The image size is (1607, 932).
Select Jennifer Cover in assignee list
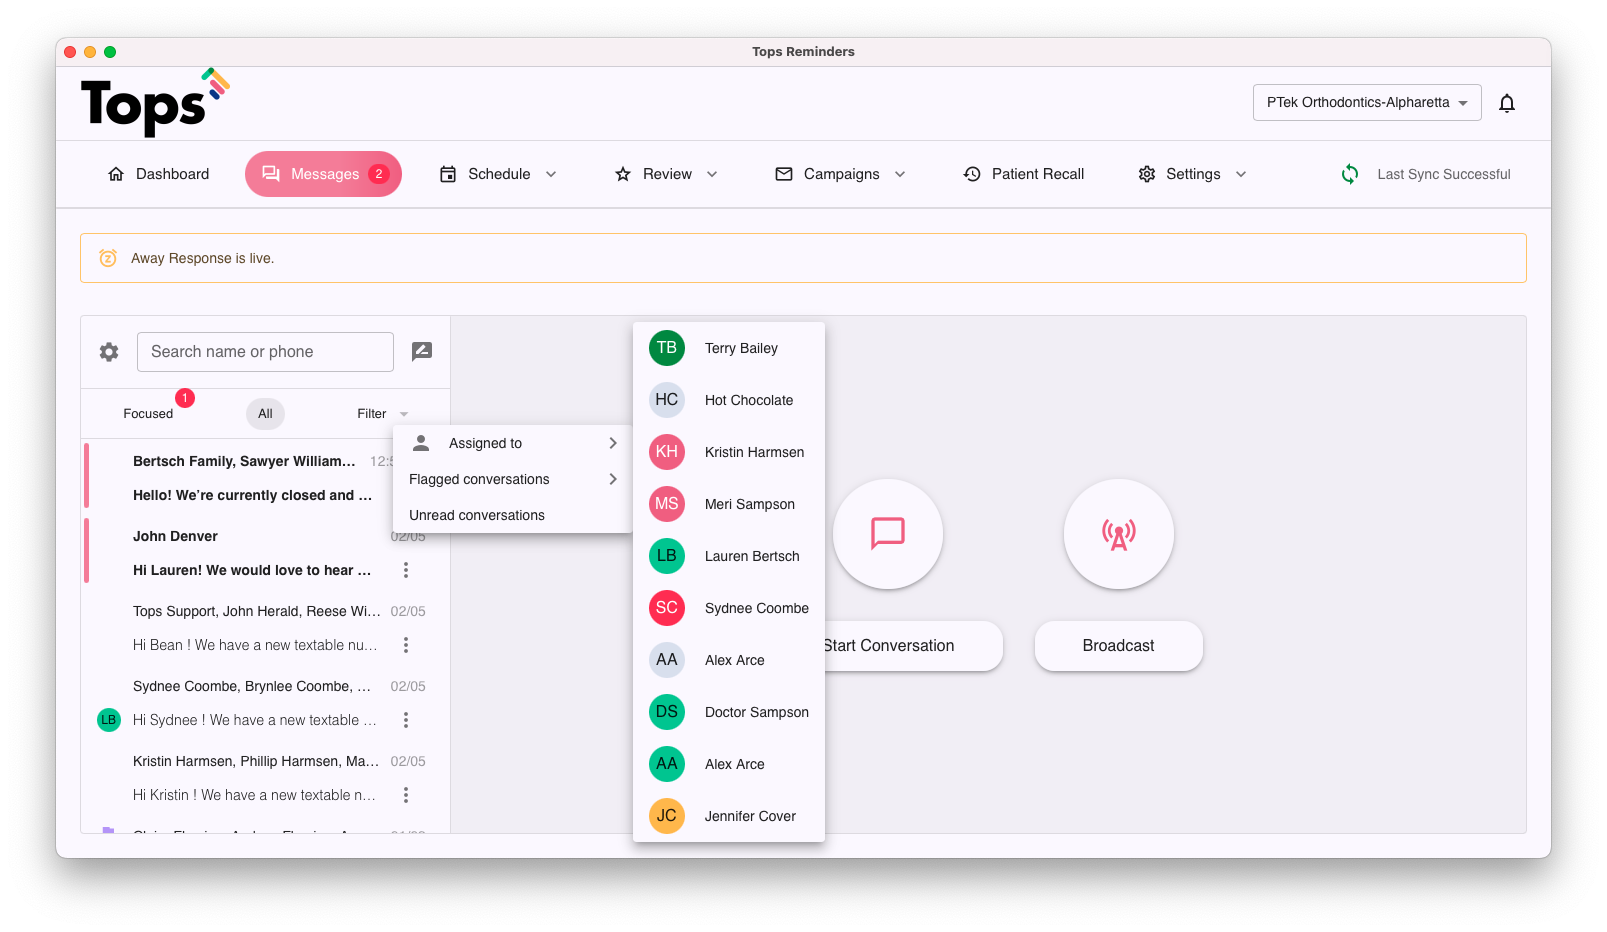coord(729,816)
